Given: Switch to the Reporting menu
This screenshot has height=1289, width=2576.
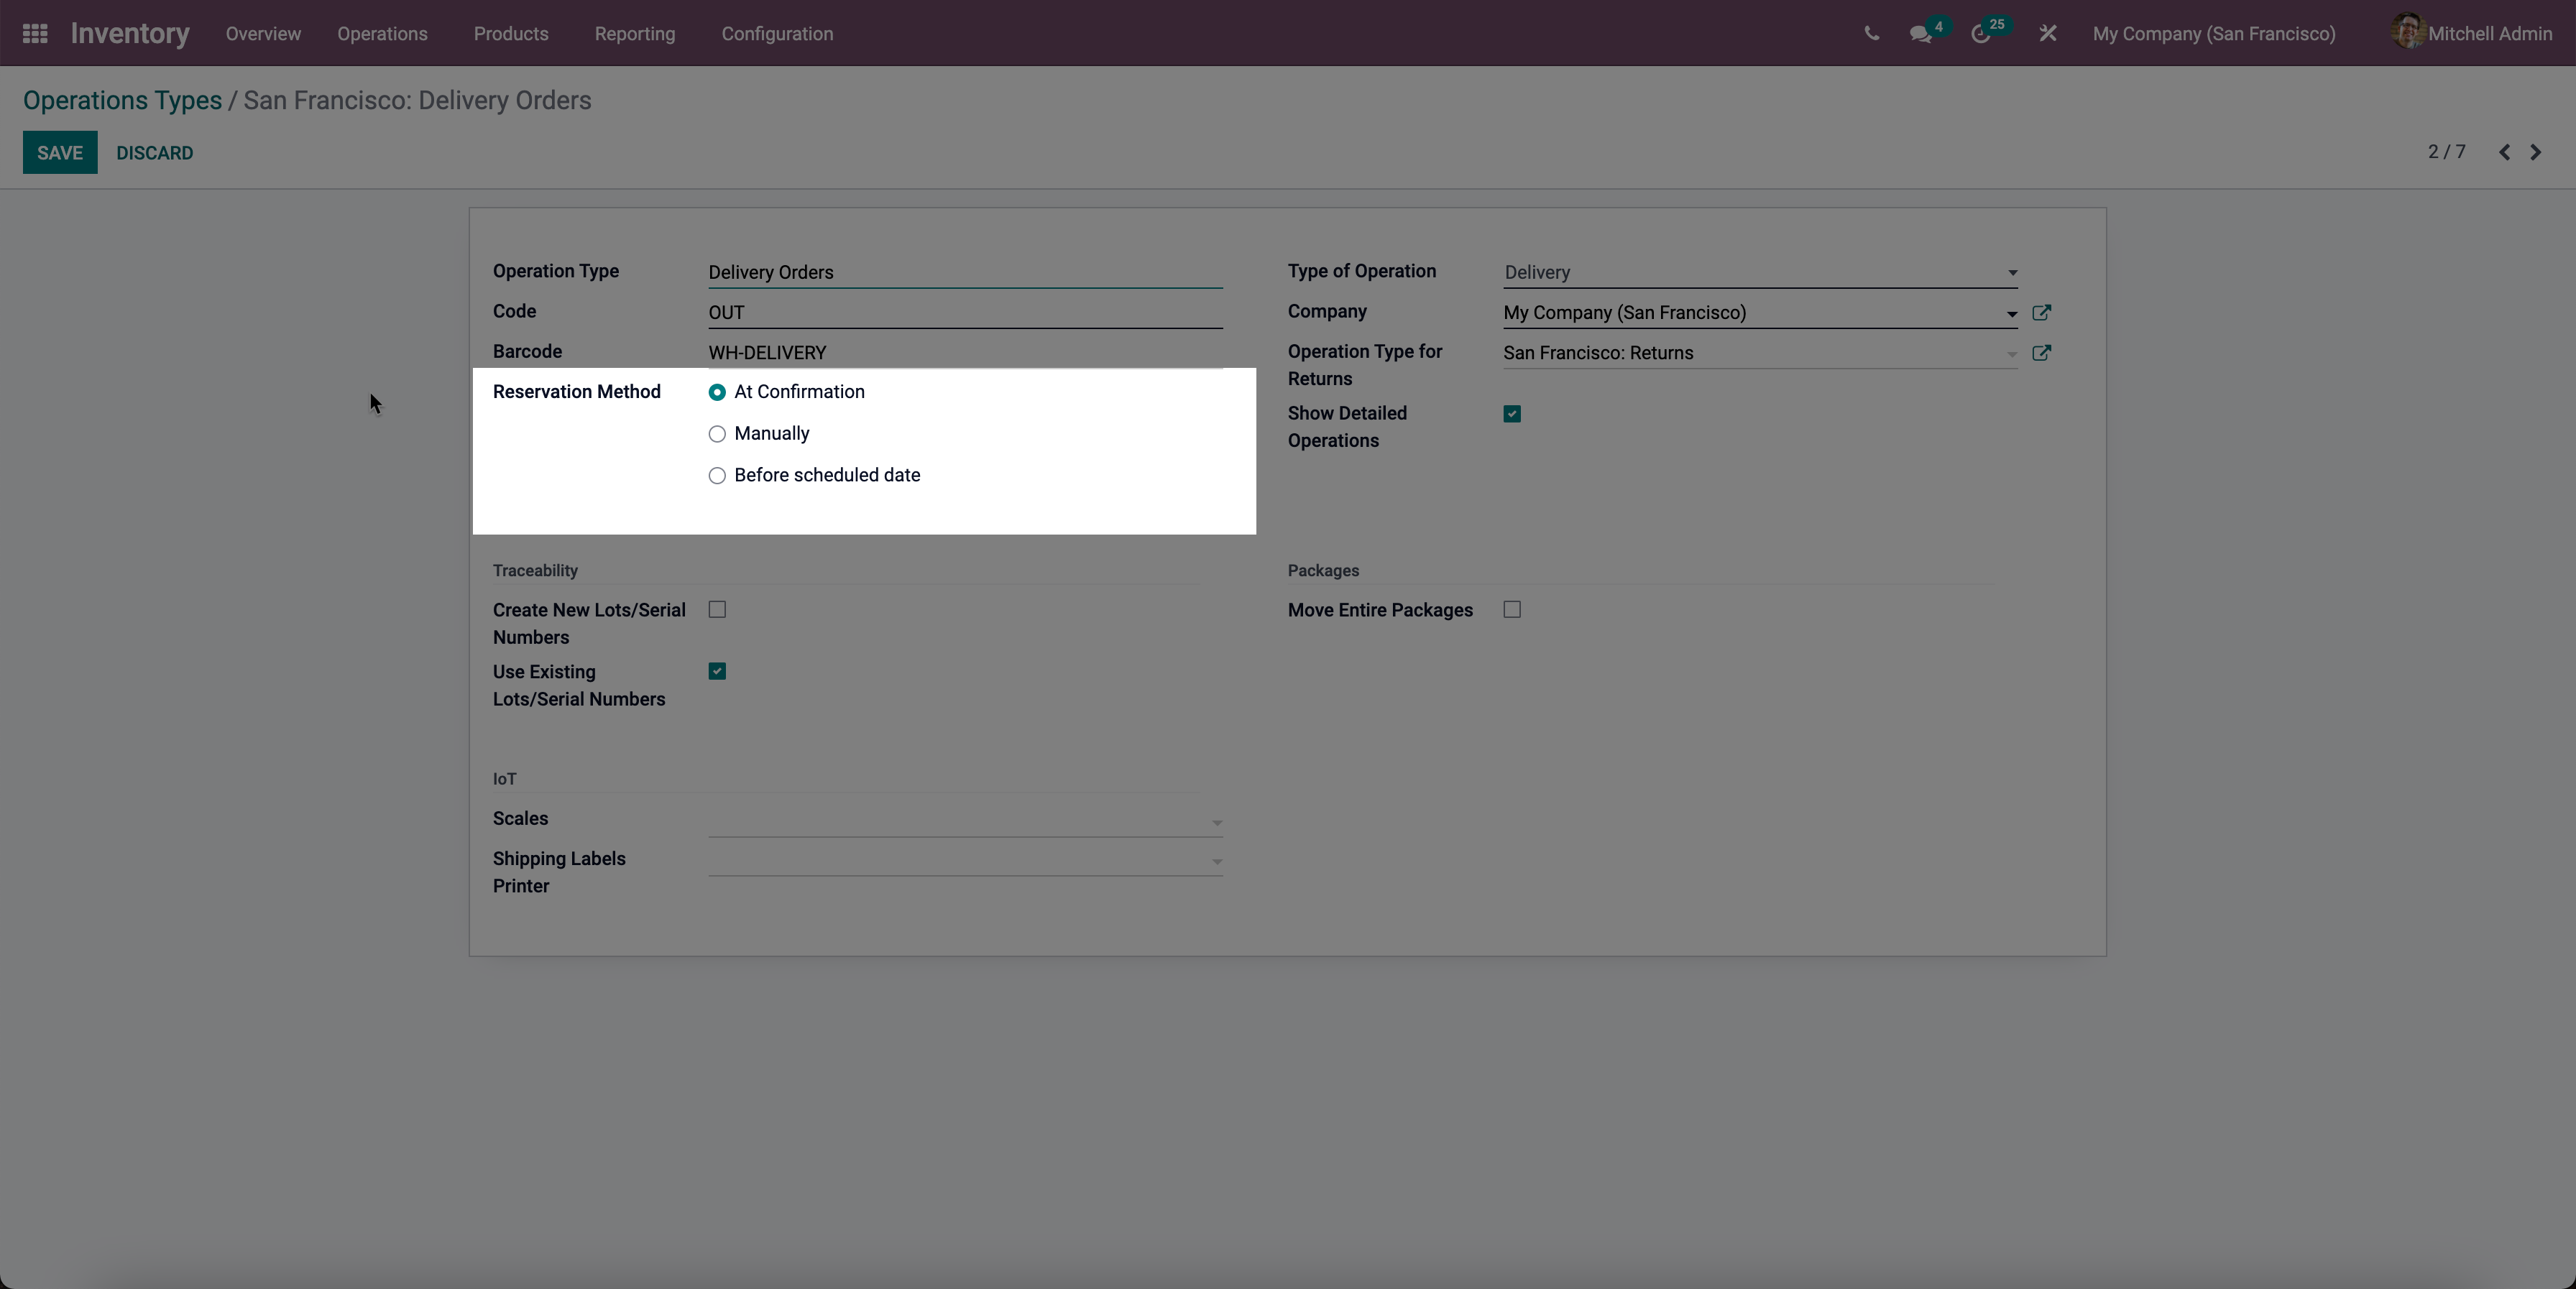Looking at the screenshot, I should [634, 33].
